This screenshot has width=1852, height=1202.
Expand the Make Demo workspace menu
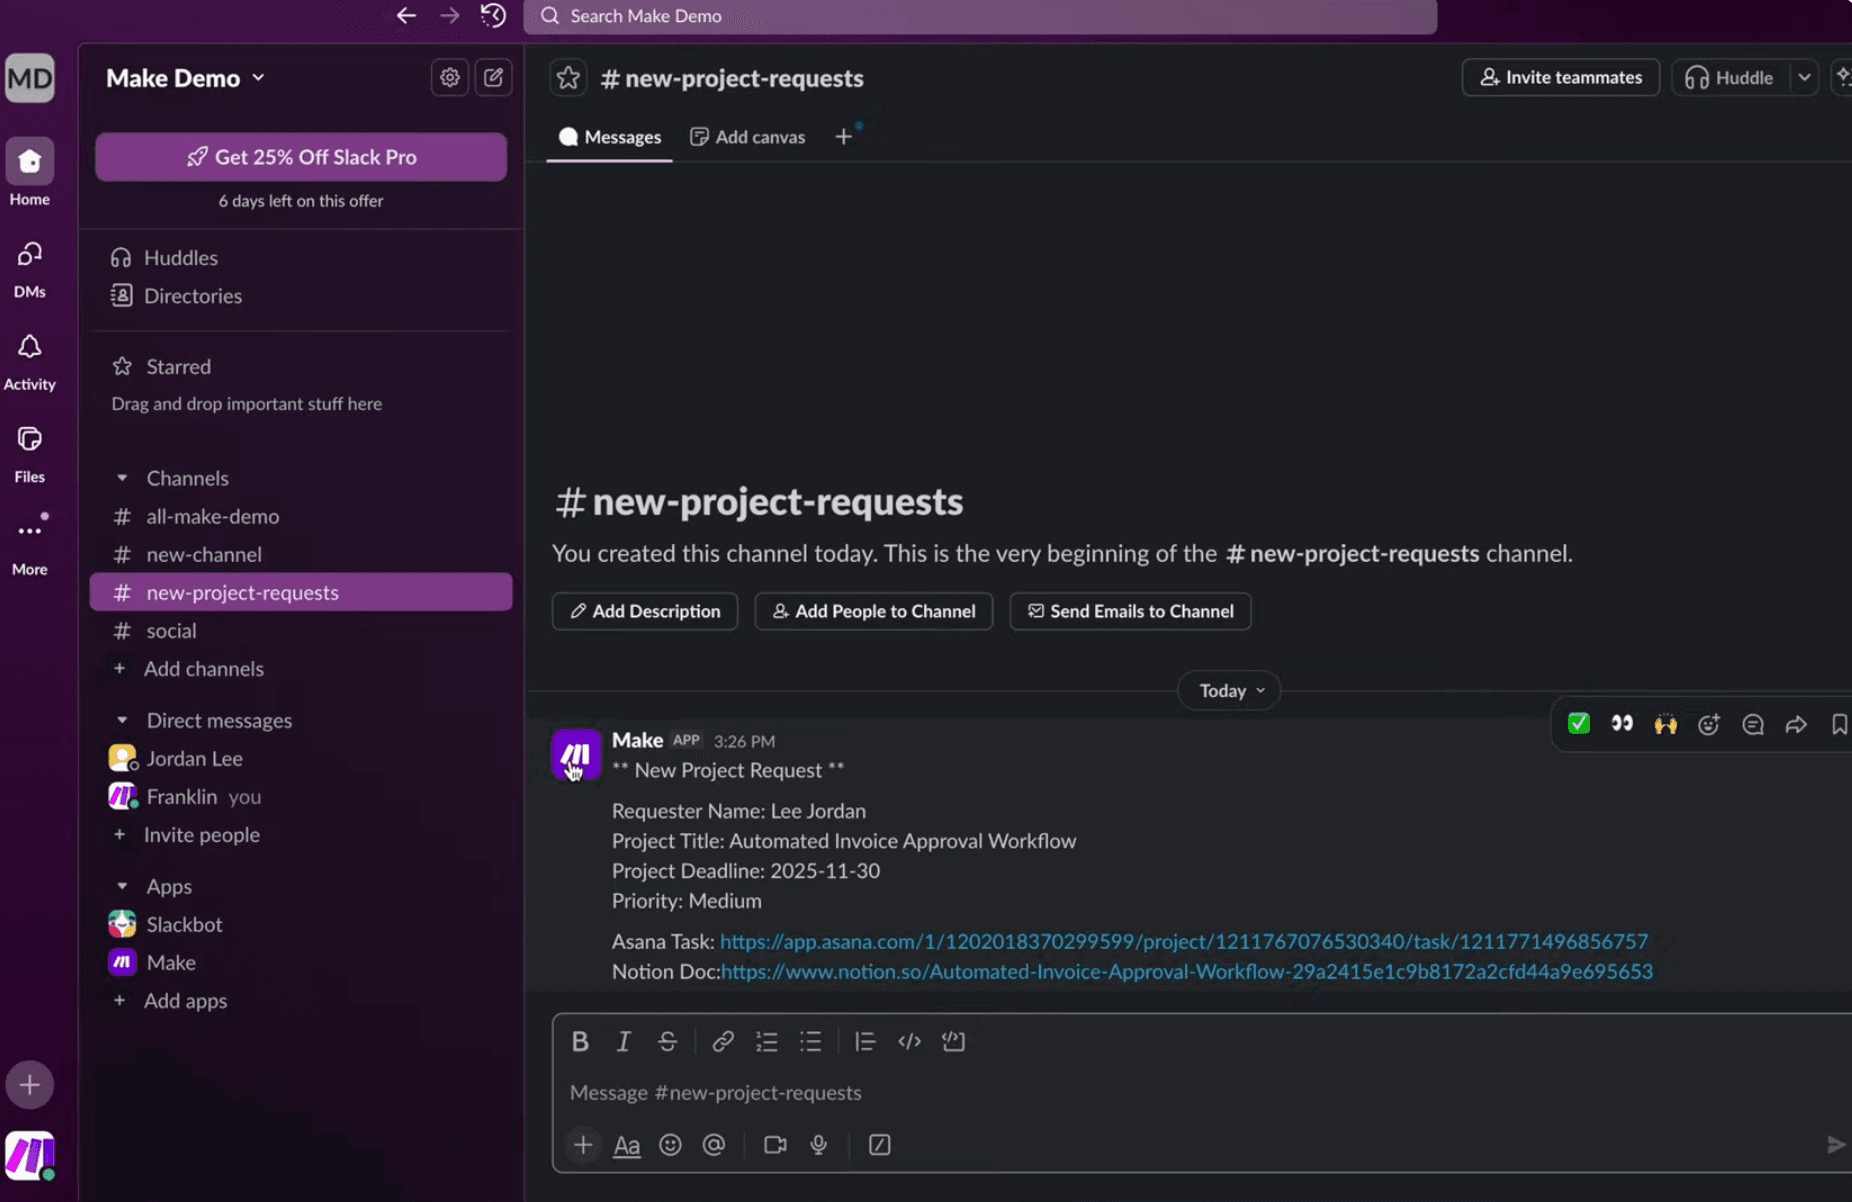pyautogui.click(x=186, y=78)
